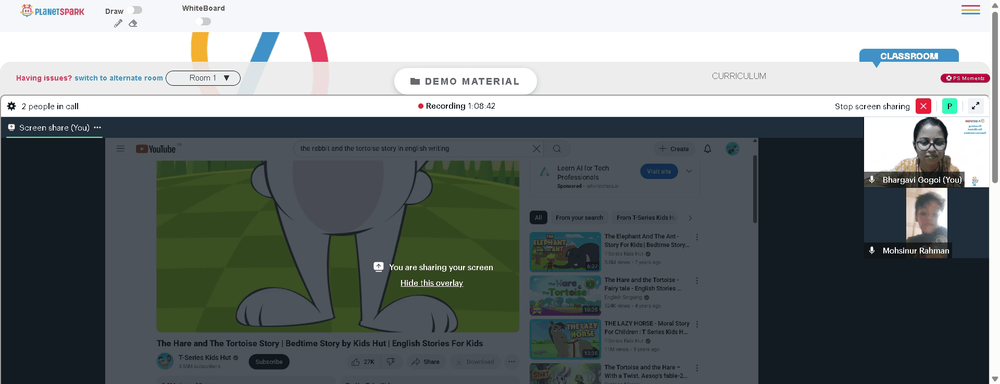Expand call view to fullscreen

click(x=976, y=107)
